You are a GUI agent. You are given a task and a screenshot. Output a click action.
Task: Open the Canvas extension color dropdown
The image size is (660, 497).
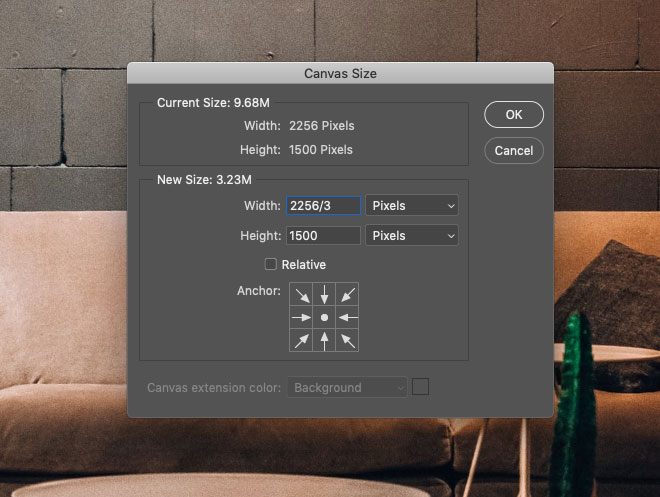[347, 387]
